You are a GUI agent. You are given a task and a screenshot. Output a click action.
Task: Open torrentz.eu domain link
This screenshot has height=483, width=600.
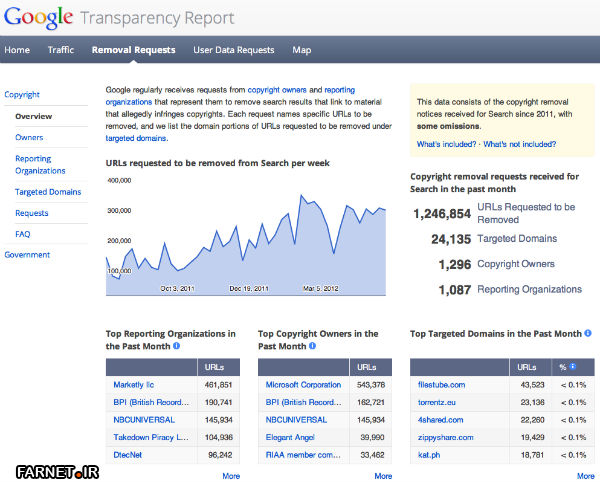point(437,402)
